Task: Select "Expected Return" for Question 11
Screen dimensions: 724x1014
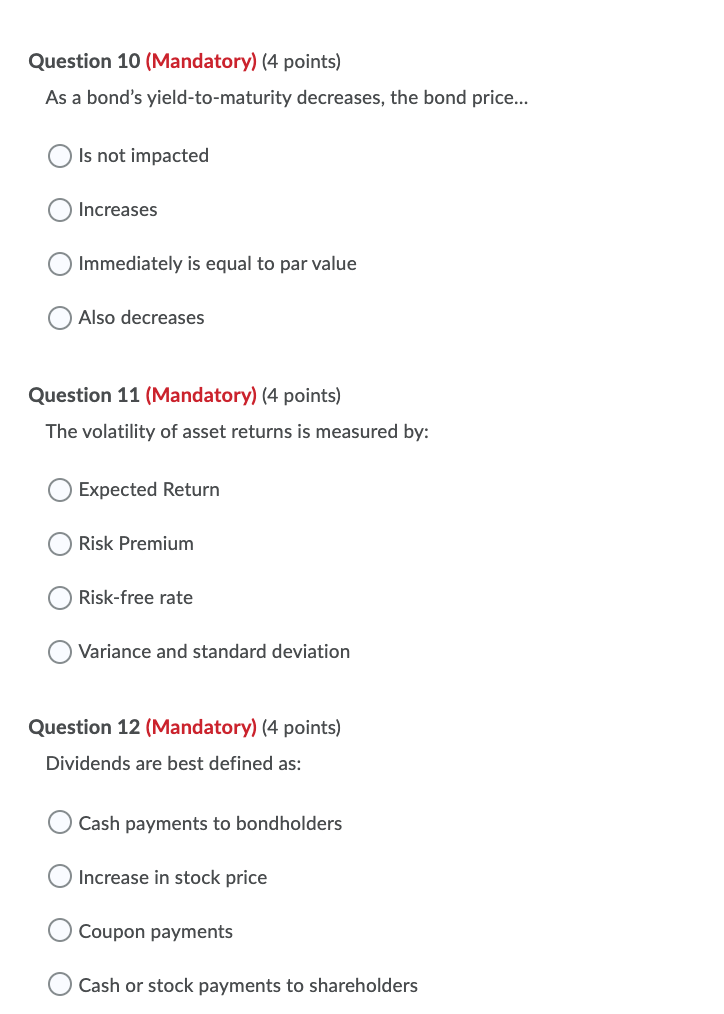Action: [x=59, y=490]
